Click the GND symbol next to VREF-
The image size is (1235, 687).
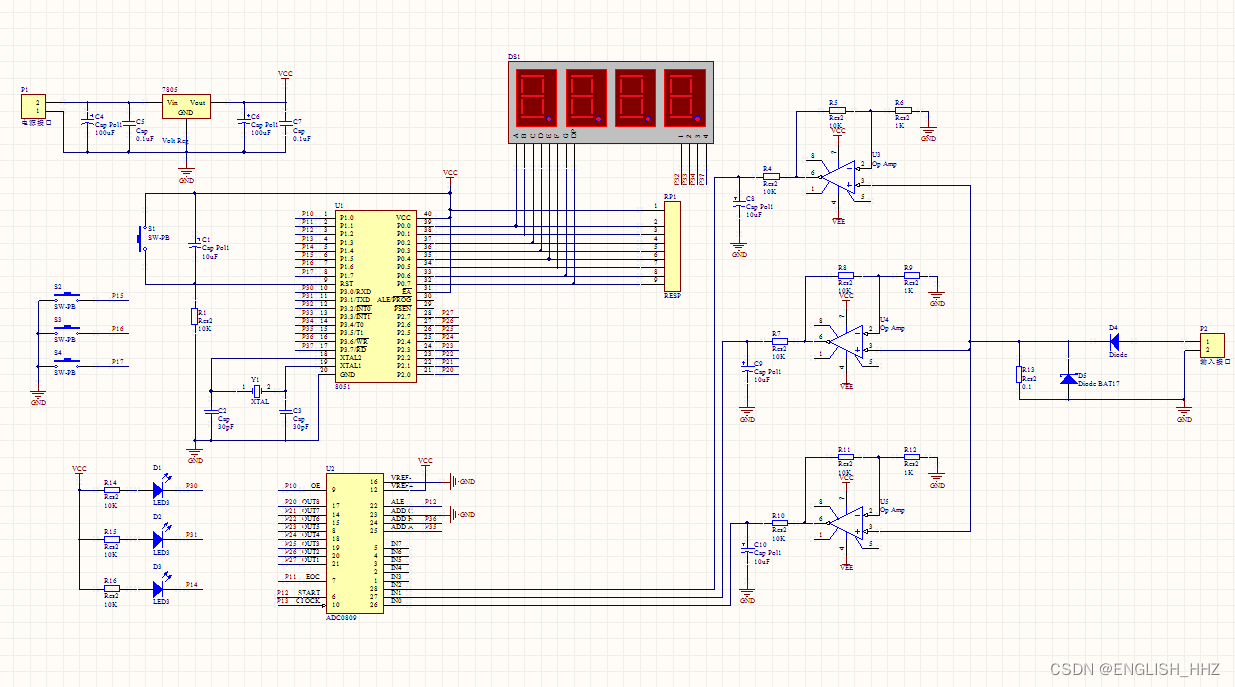pos(461,481)
